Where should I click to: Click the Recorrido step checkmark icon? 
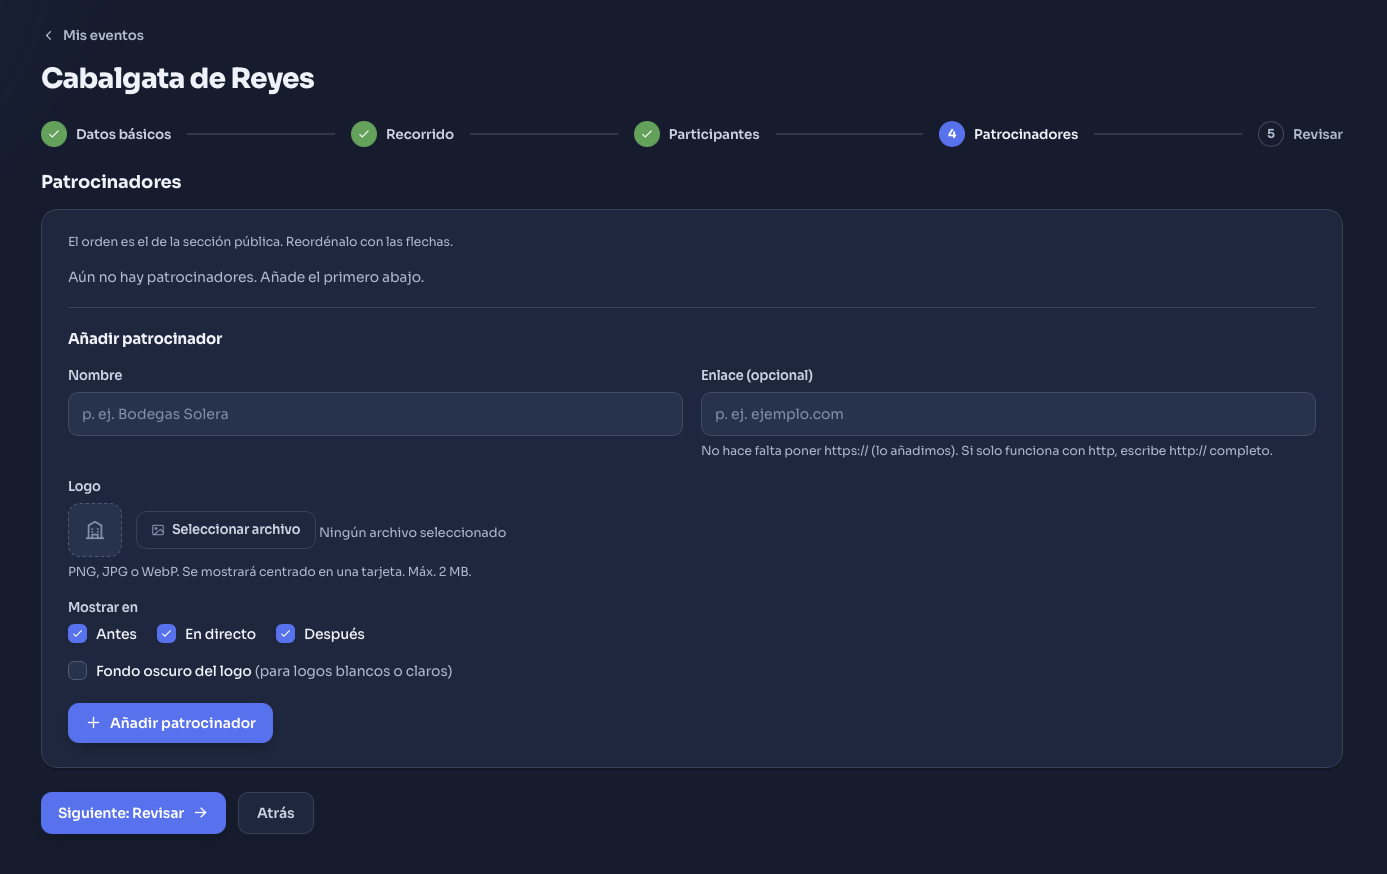pos(364,134)
